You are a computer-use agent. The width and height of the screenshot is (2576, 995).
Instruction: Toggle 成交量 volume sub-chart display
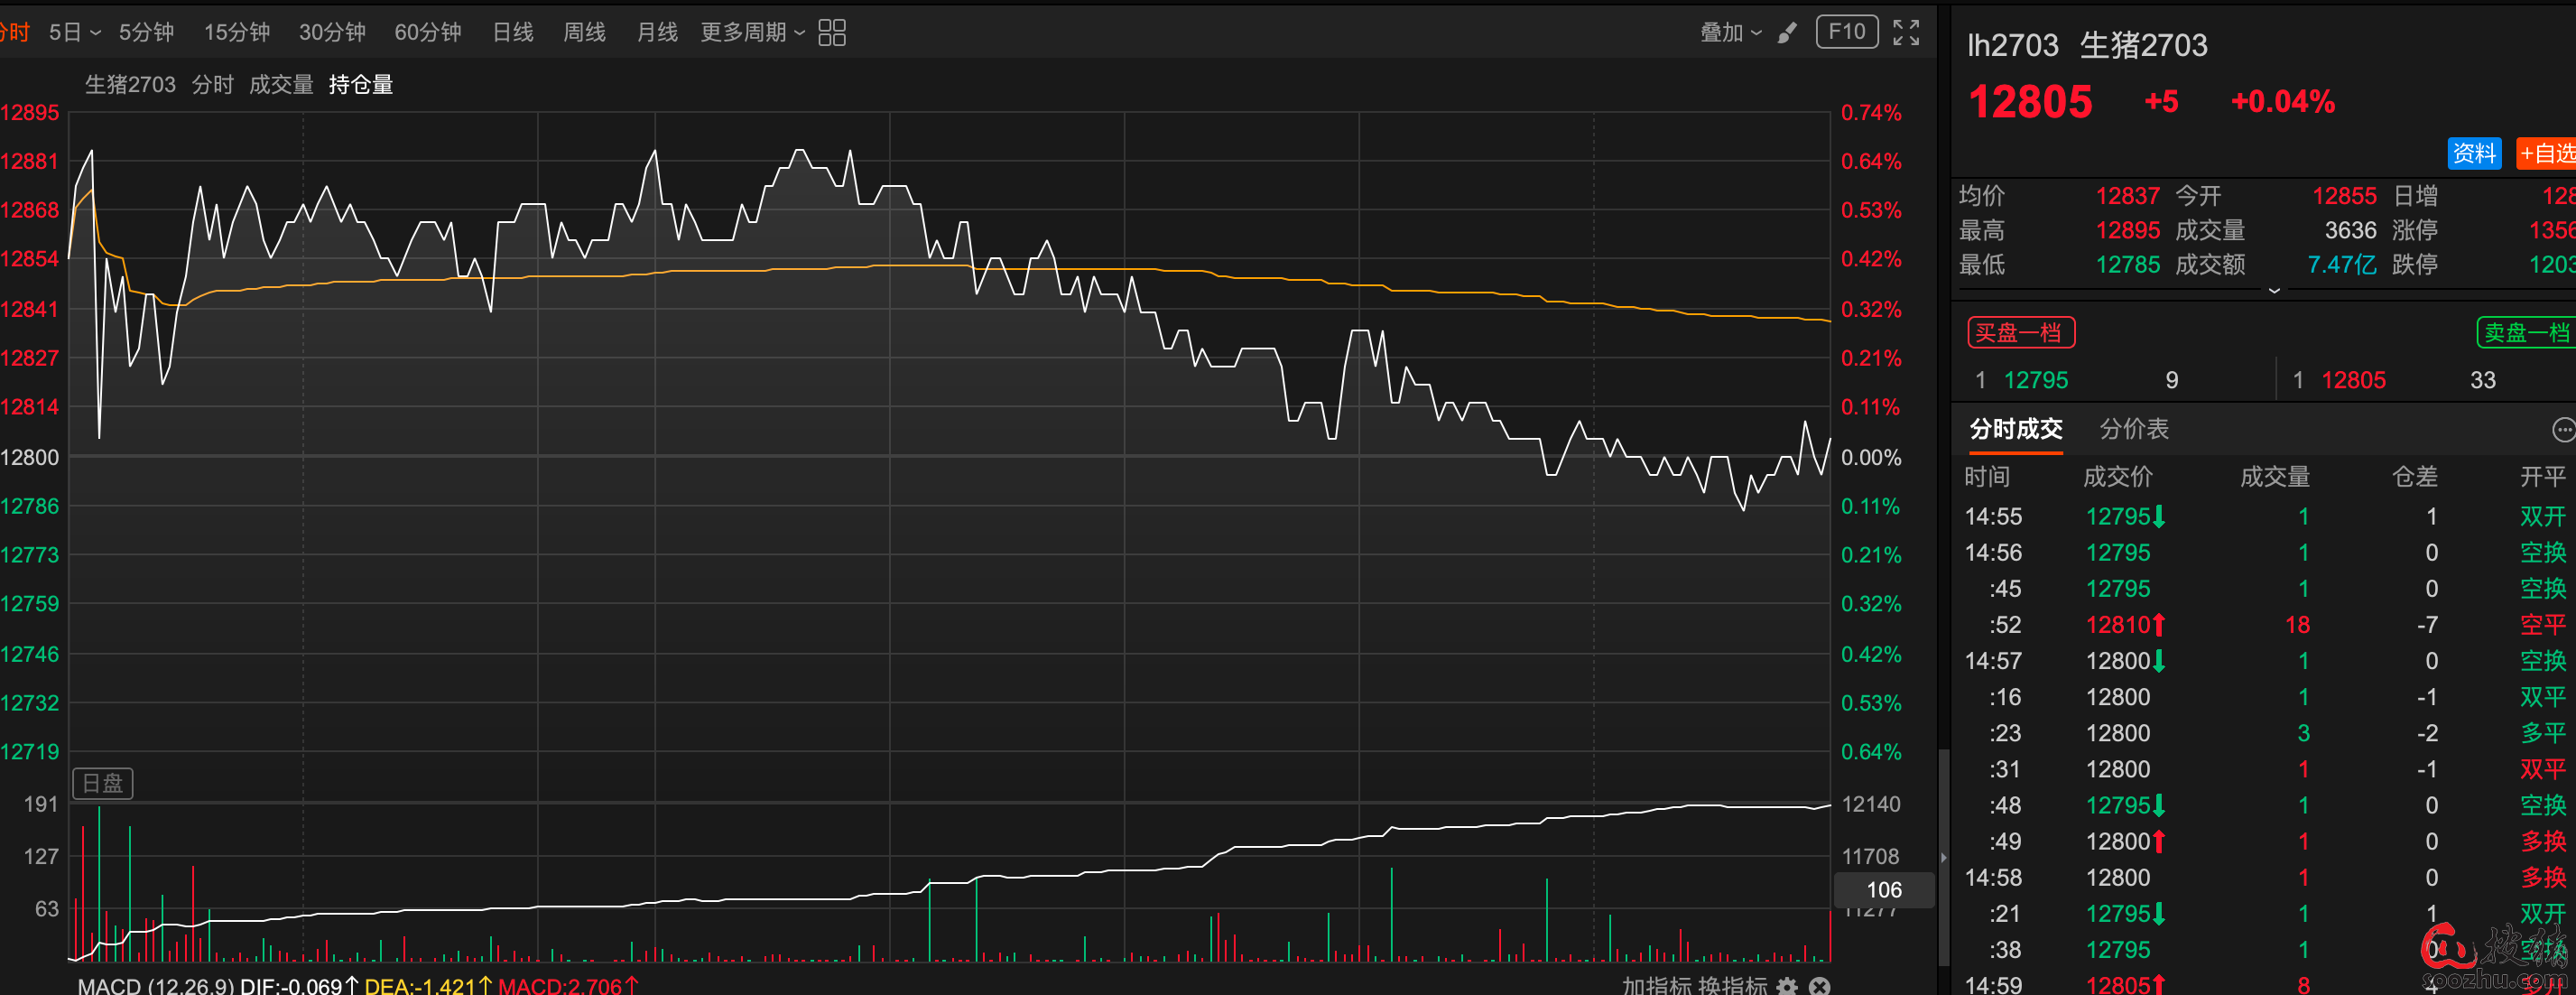pyautogui.click(x=281, y=85)
